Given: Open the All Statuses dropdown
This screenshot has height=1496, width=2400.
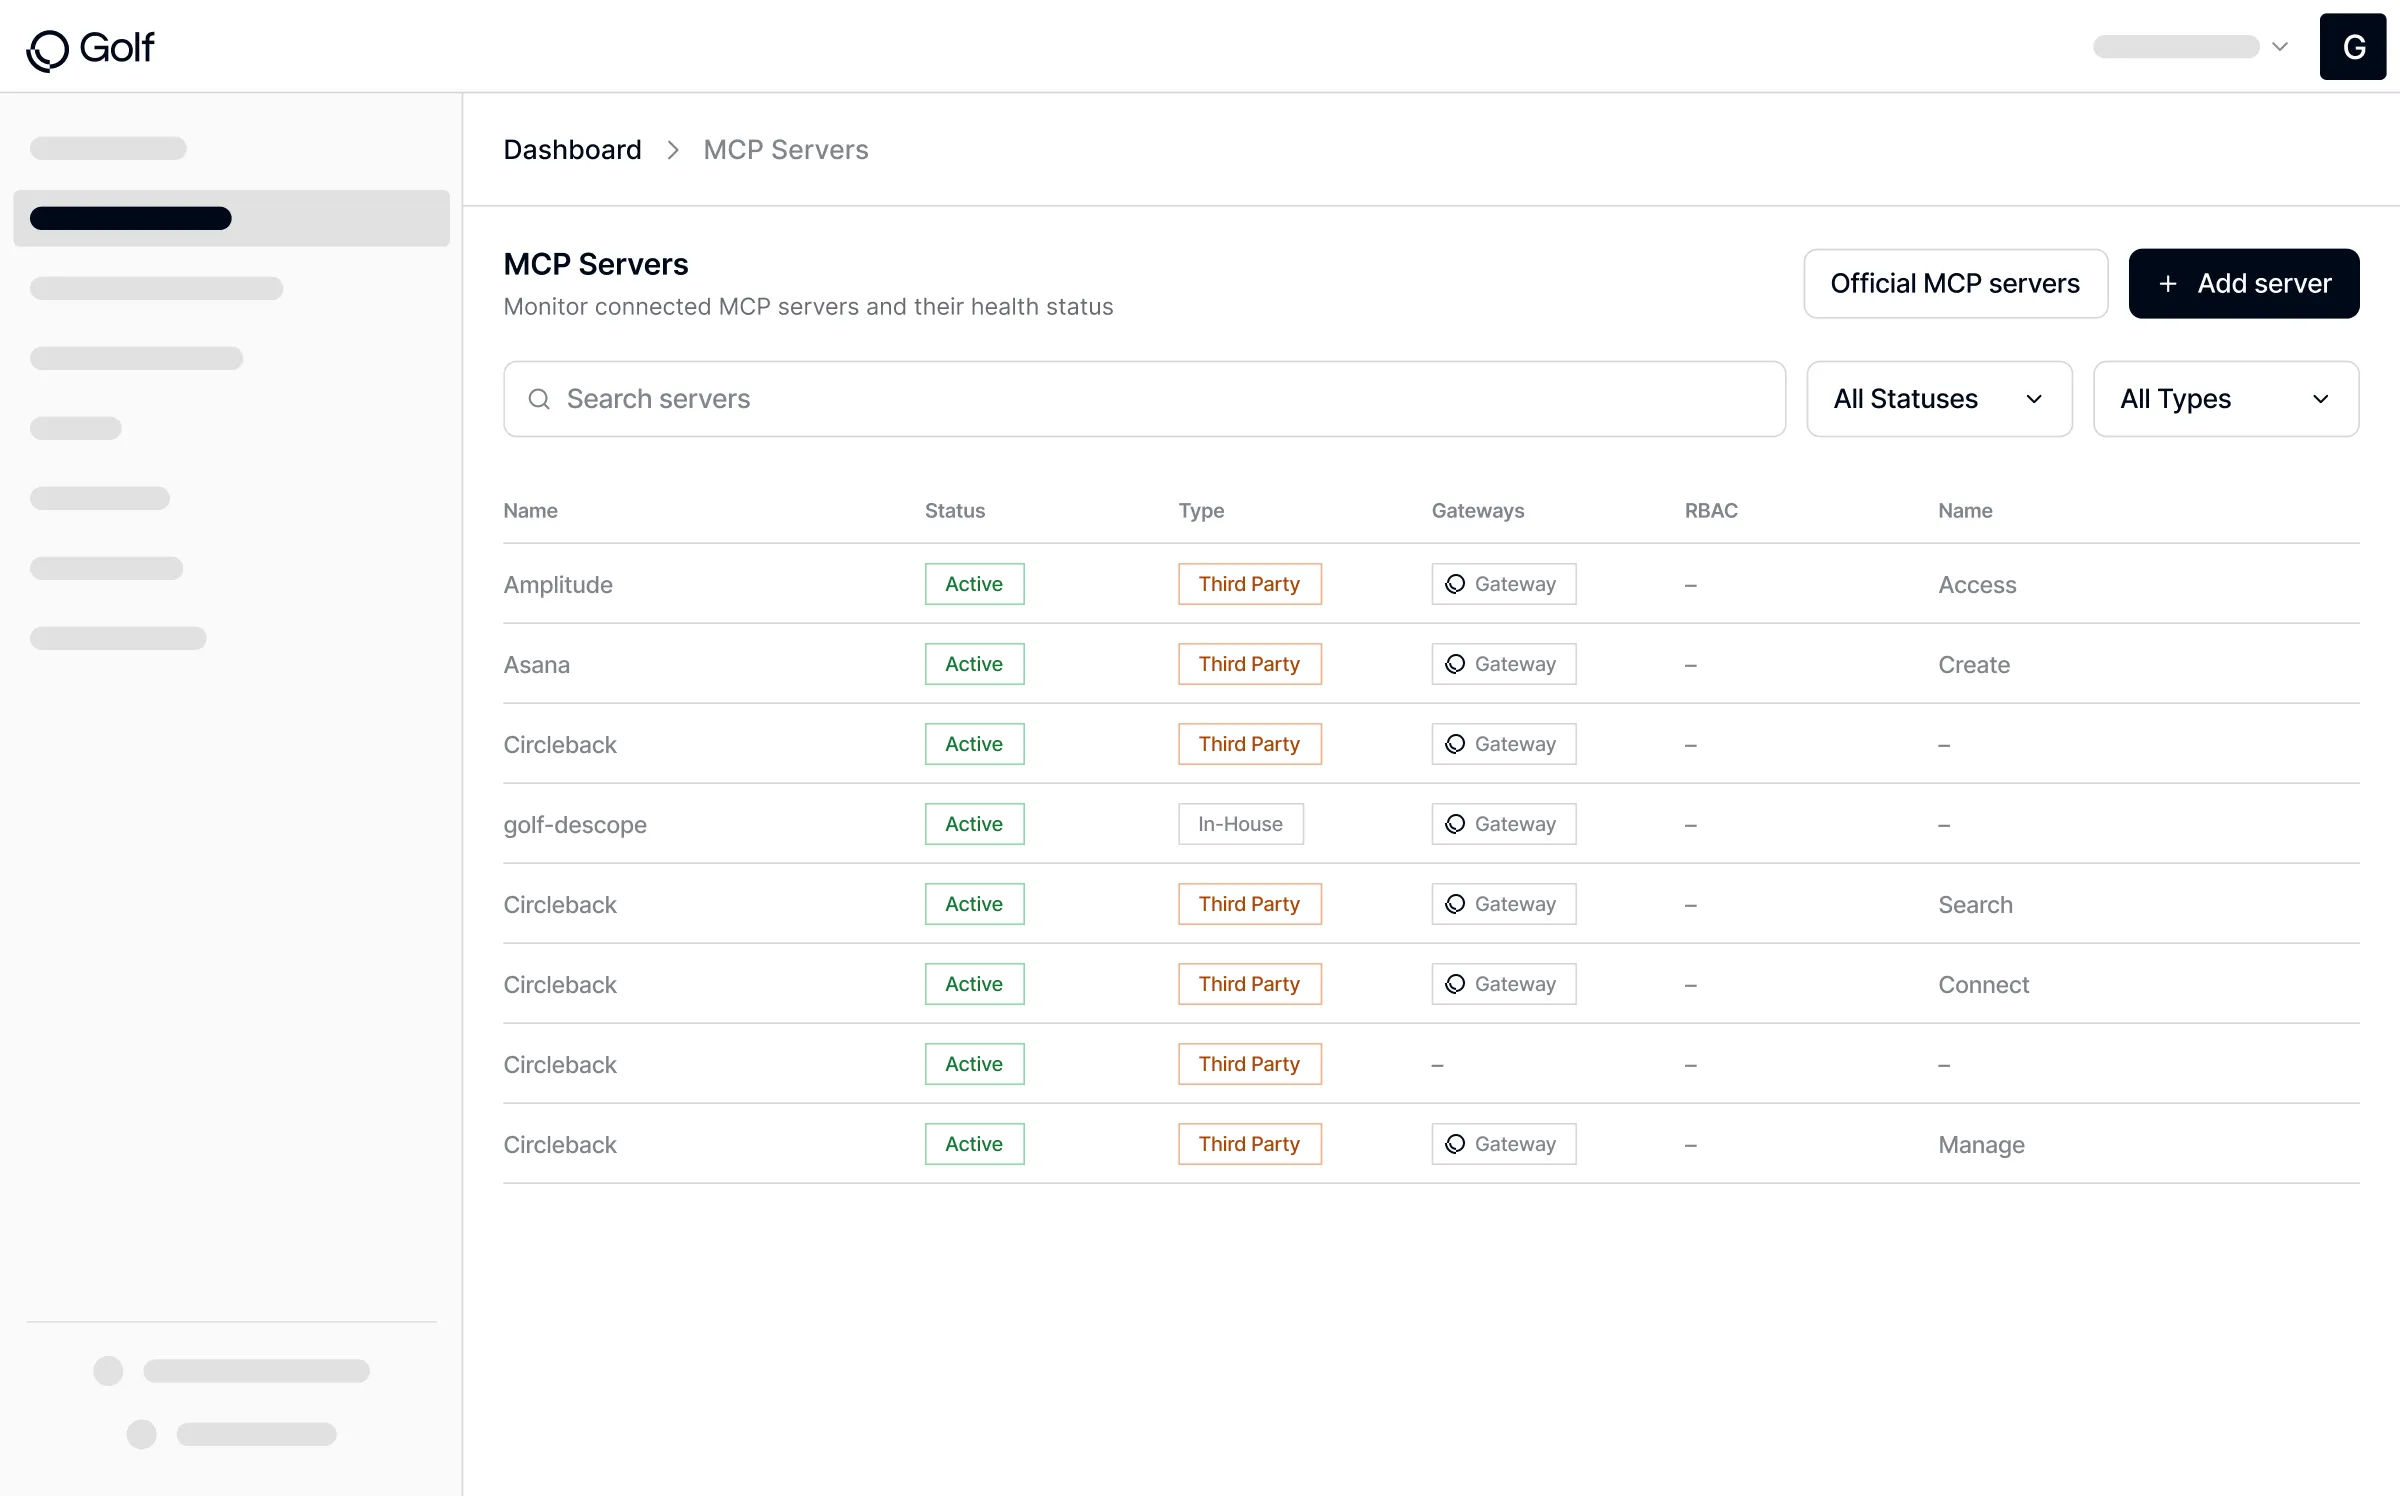Looking at the screenshot, I should [x=1938, y=399].
